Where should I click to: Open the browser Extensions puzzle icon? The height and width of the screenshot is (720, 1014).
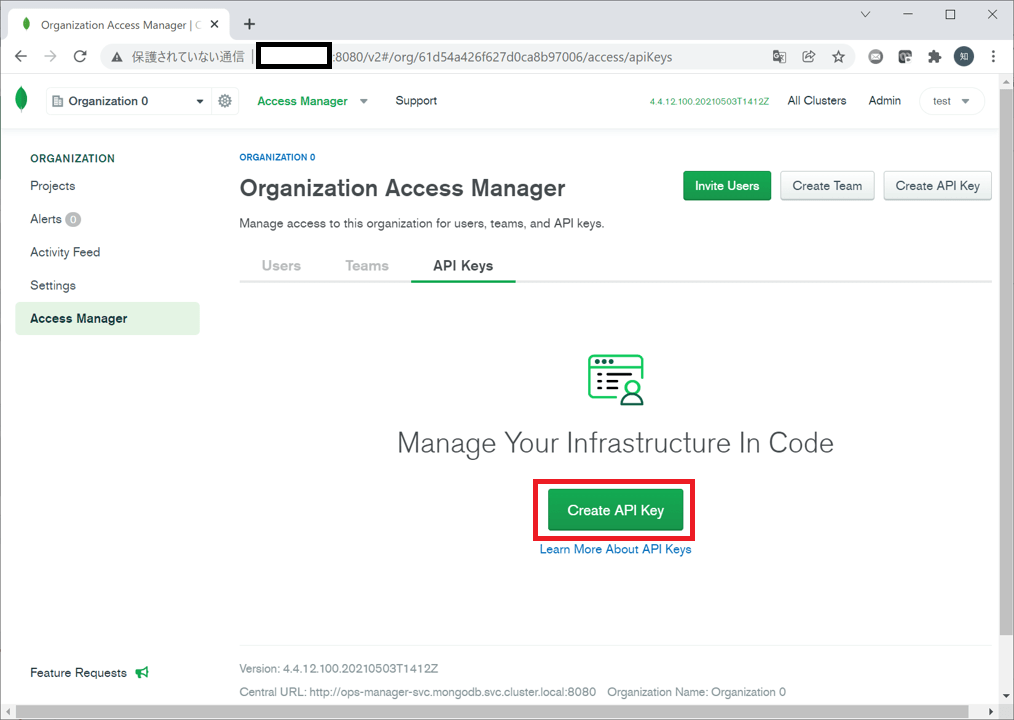(x=934, y=57)
